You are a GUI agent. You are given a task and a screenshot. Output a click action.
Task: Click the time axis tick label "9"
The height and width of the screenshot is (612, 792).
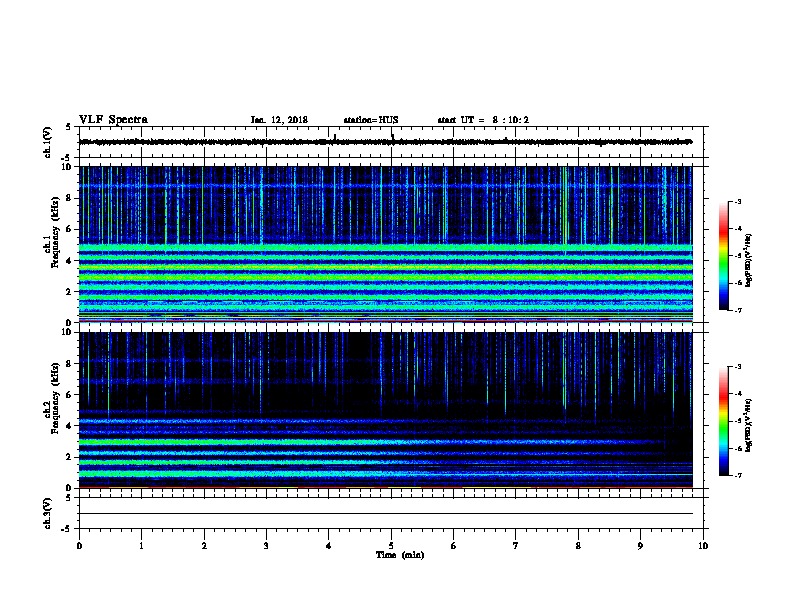click(640, 545)
